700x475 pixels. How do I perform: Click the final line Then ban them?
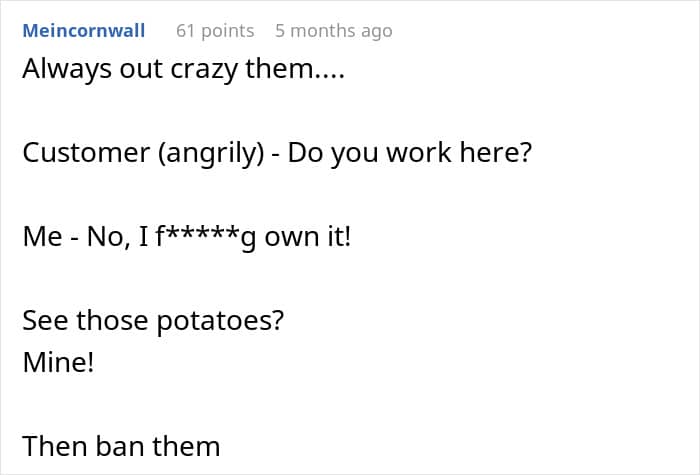(x=121, y=446)
